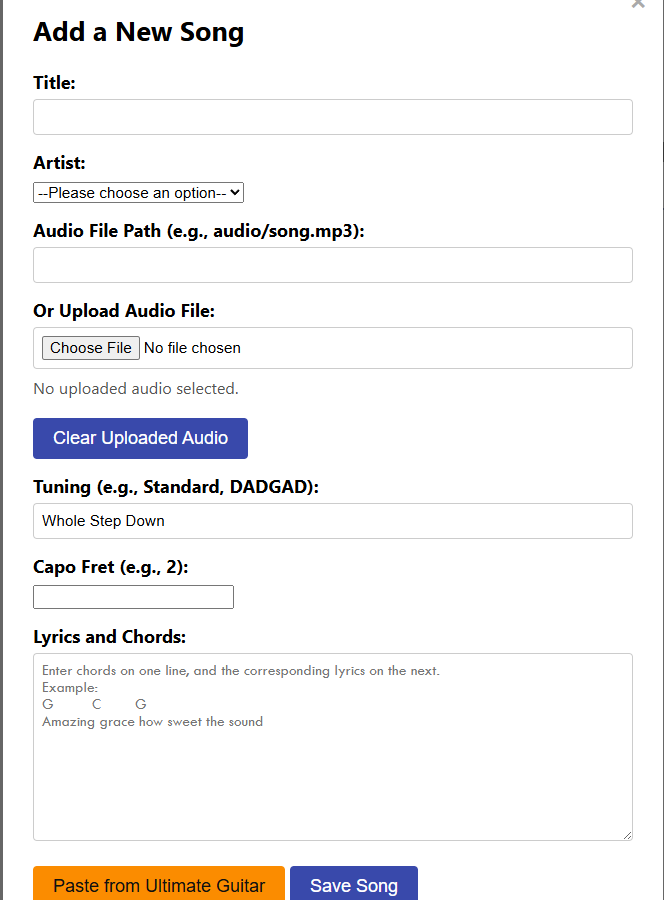This screenshot has width=664, height=900.
Task: Click the Choose File button
Action: [90, 348]
